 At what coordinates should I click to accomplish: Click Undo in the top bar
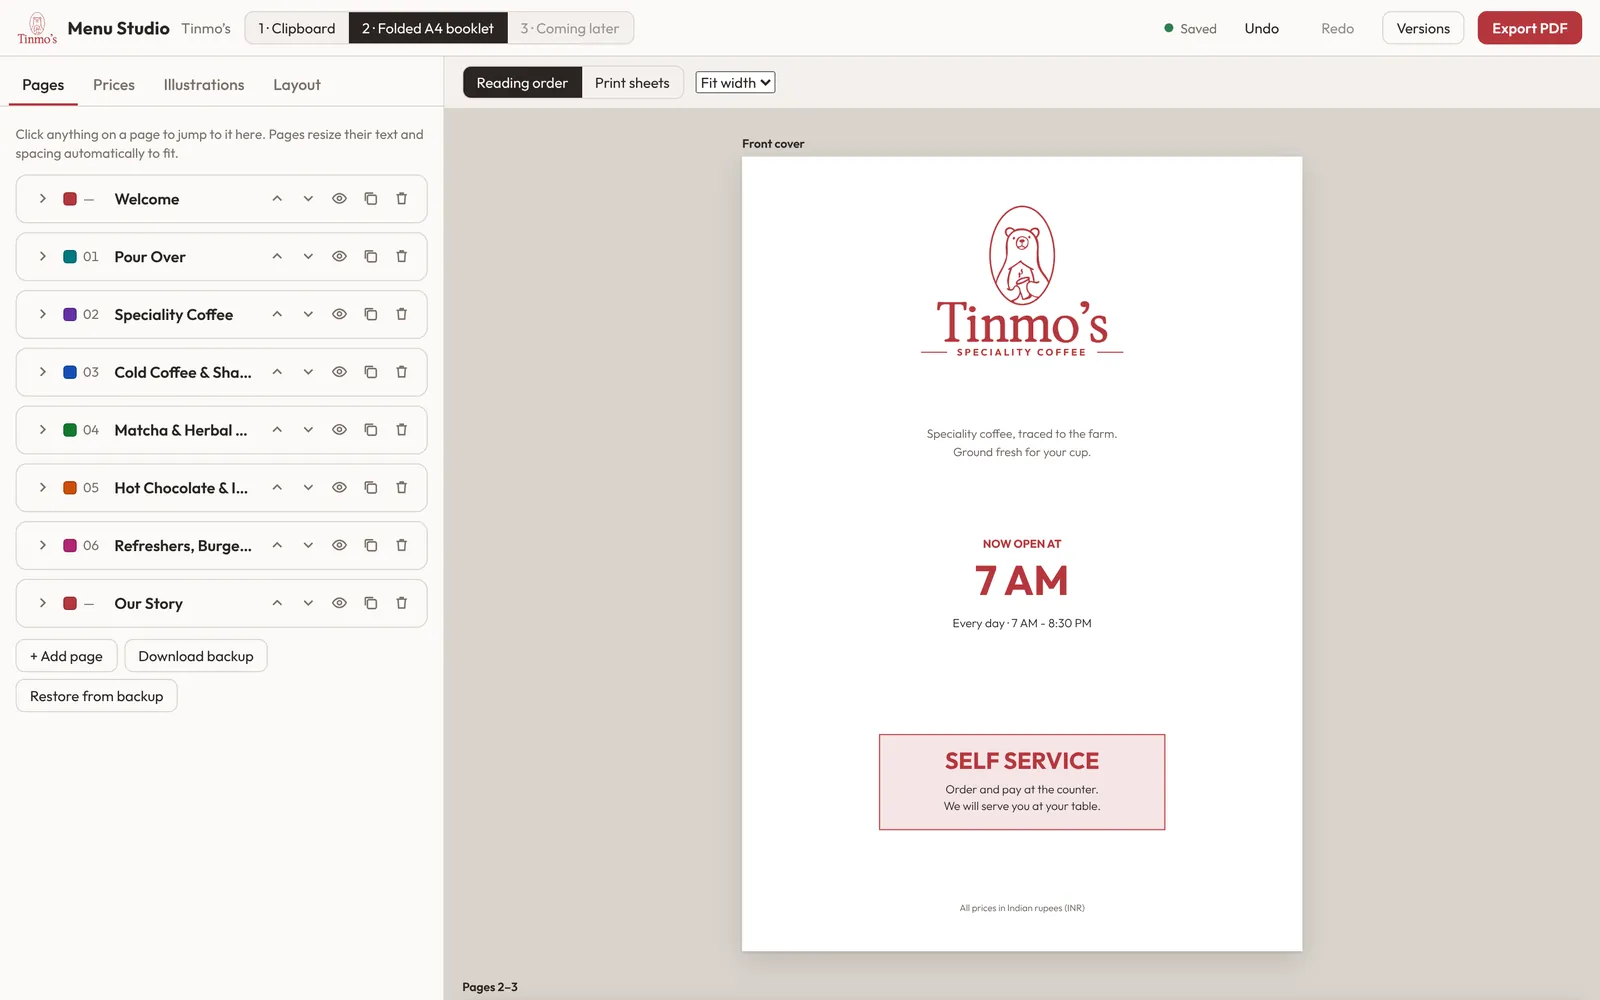(1262, 28)
